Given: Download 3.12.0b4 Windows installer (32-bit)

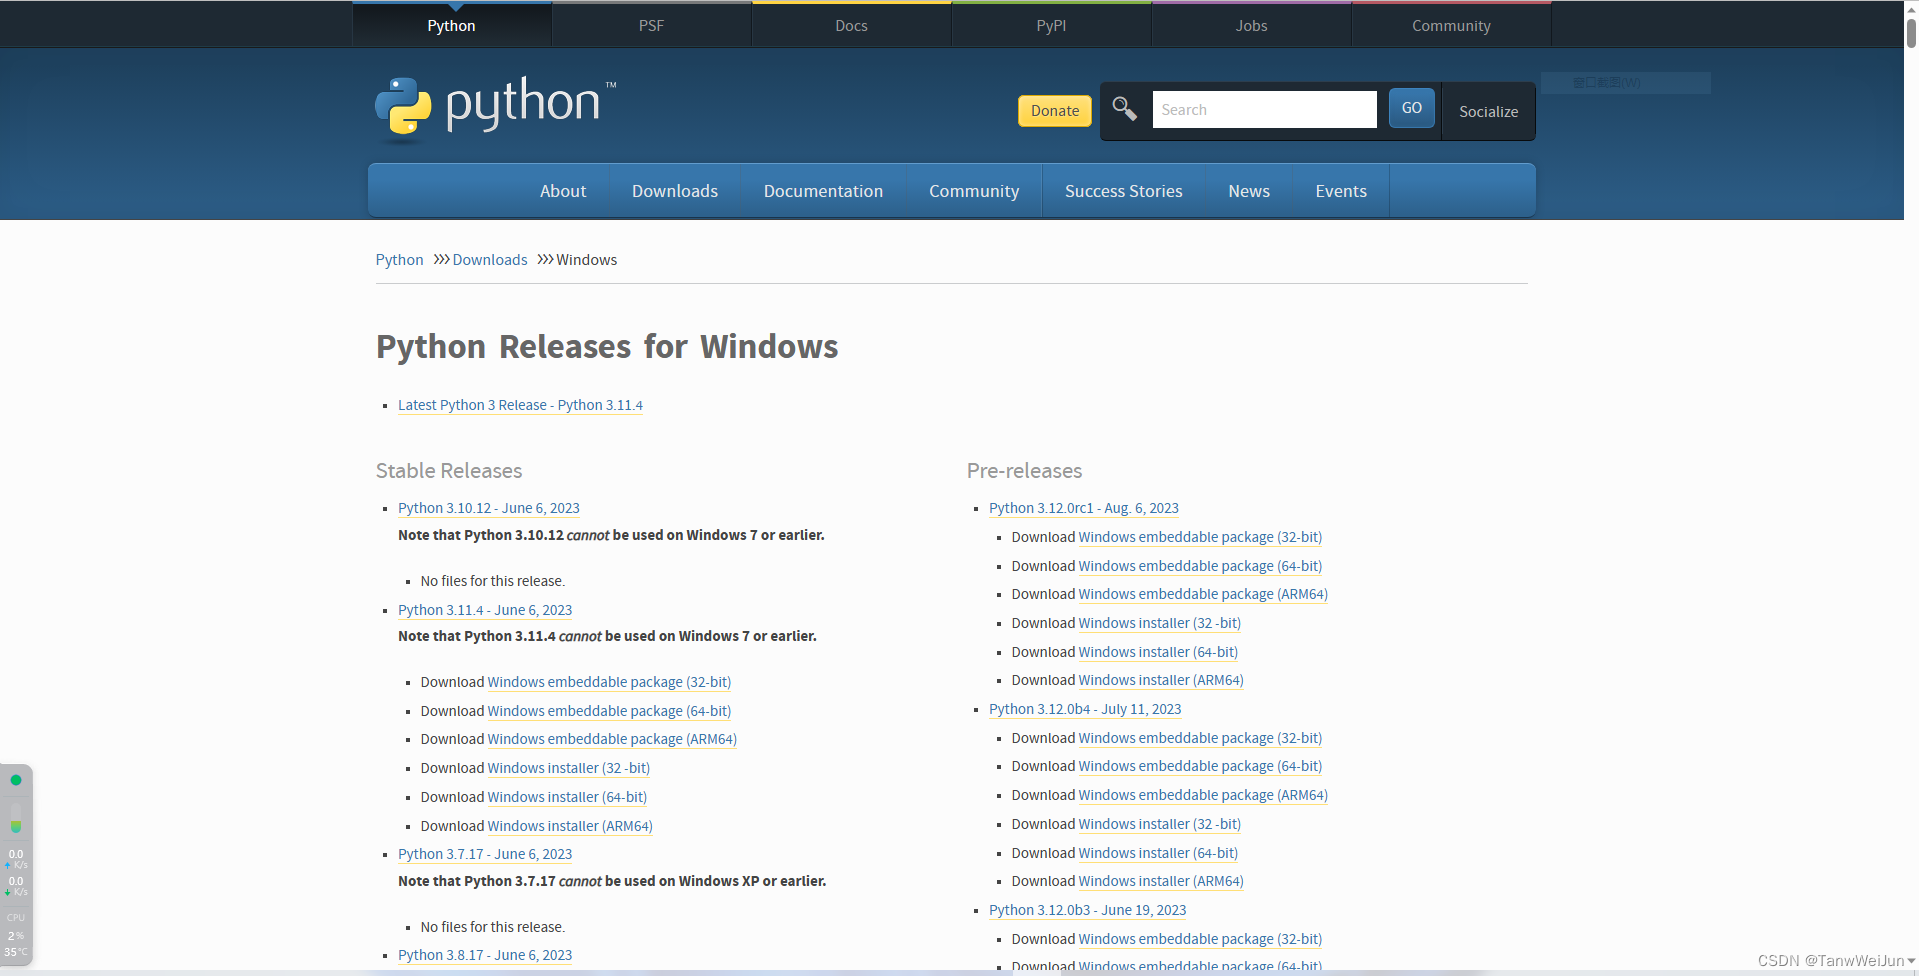Looking at the screenshot, I should pyautogui.click(x=1160, y=824).
